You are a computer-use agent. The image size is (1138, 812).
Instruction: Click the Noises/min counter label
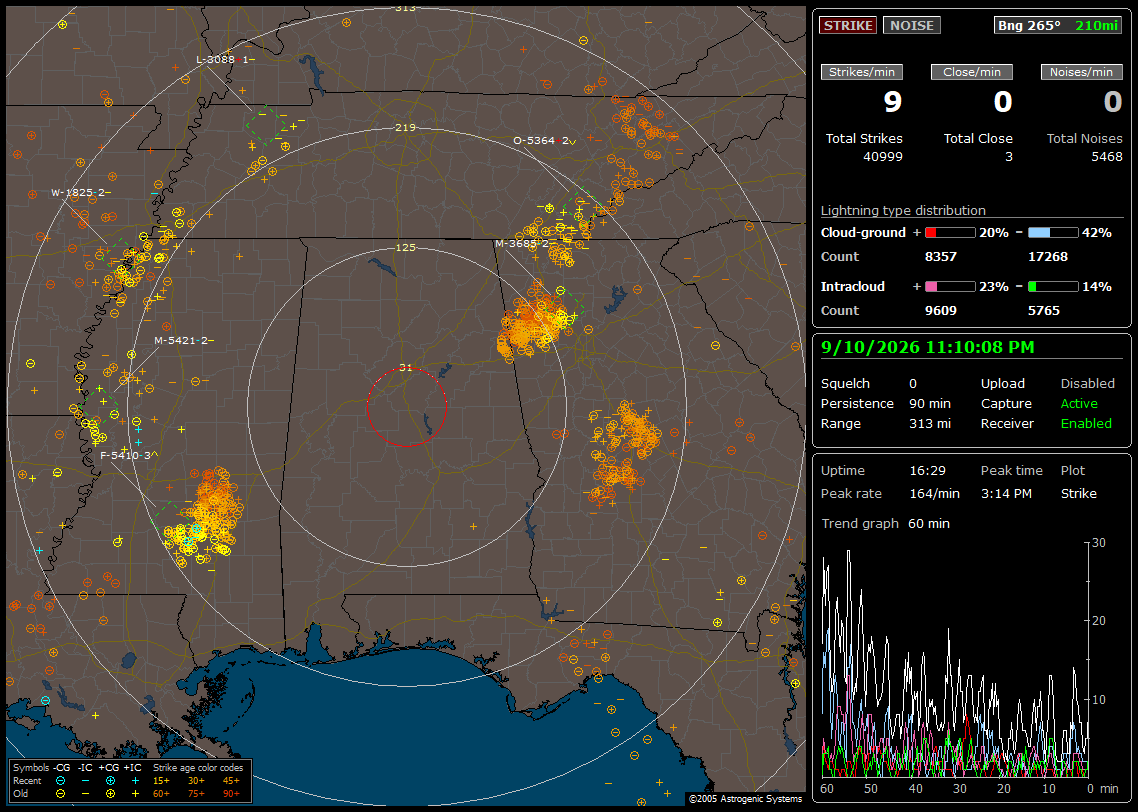click(1081, 72)
